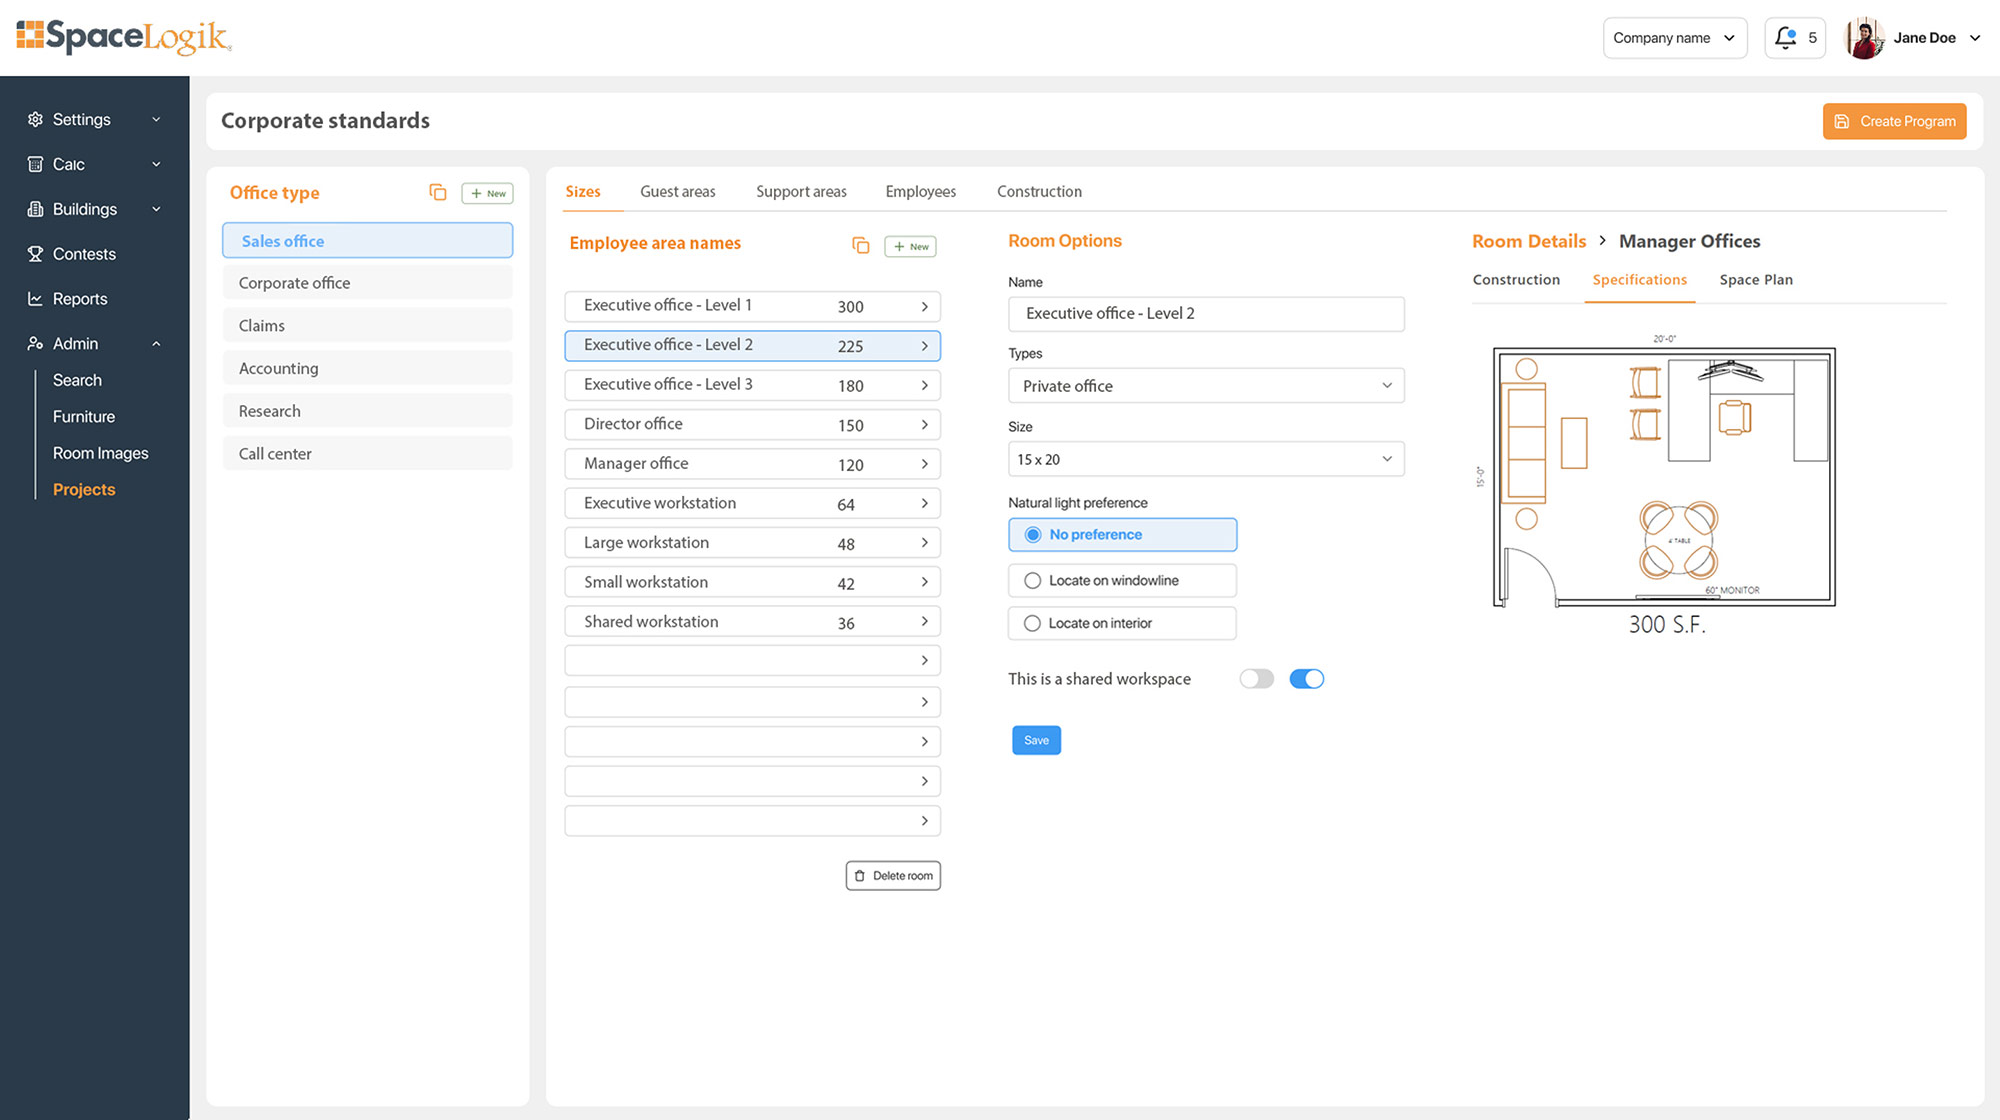Open the Size dropdown showing 15 x 20
2000x1120 pixels.
point(1206,459)
